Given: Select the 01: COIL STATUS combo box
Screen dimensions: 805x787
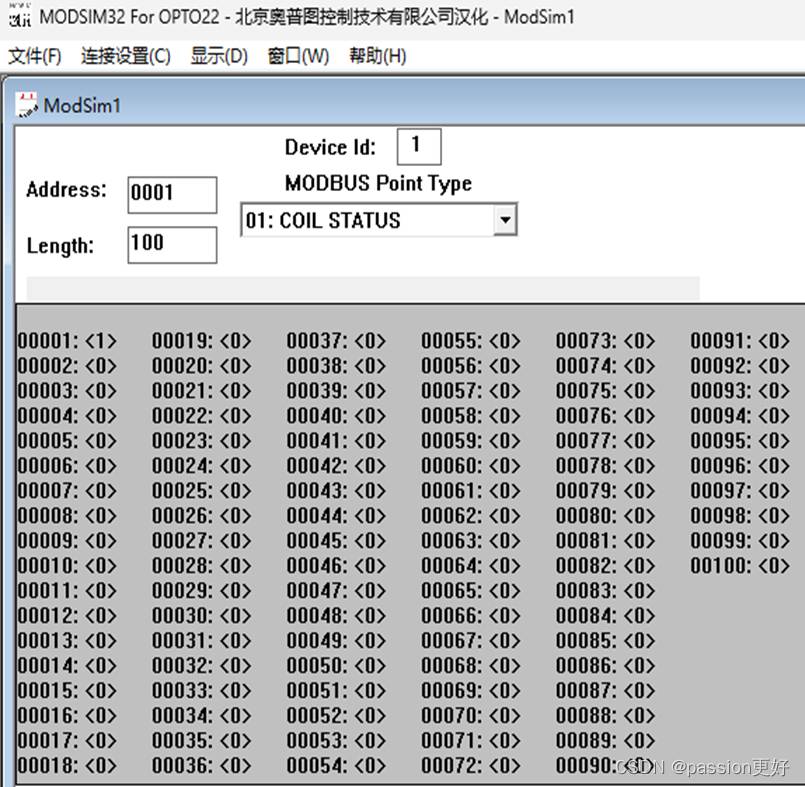Looking at the screenshot, I should point(379,220).
